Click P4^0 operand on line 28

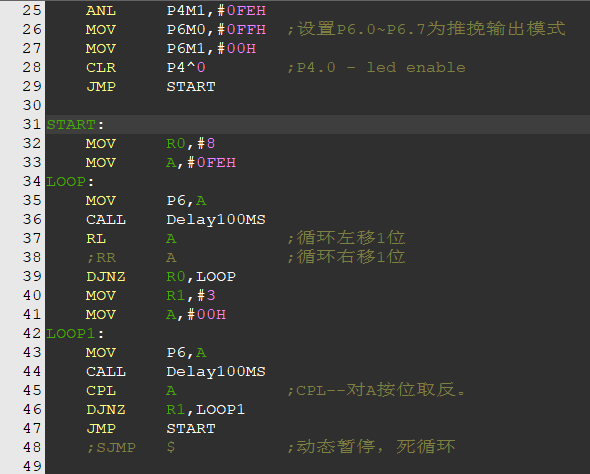(186, 68)
